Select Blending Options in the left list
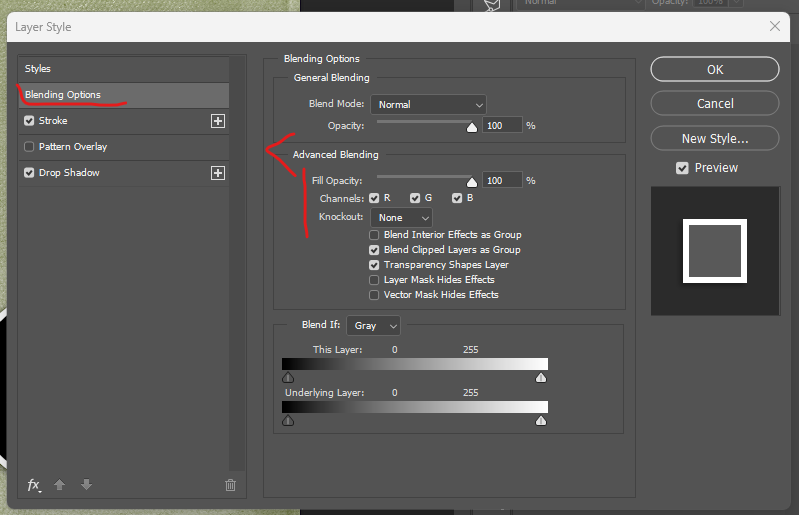799x515 pixels. [x=124, y=95]
